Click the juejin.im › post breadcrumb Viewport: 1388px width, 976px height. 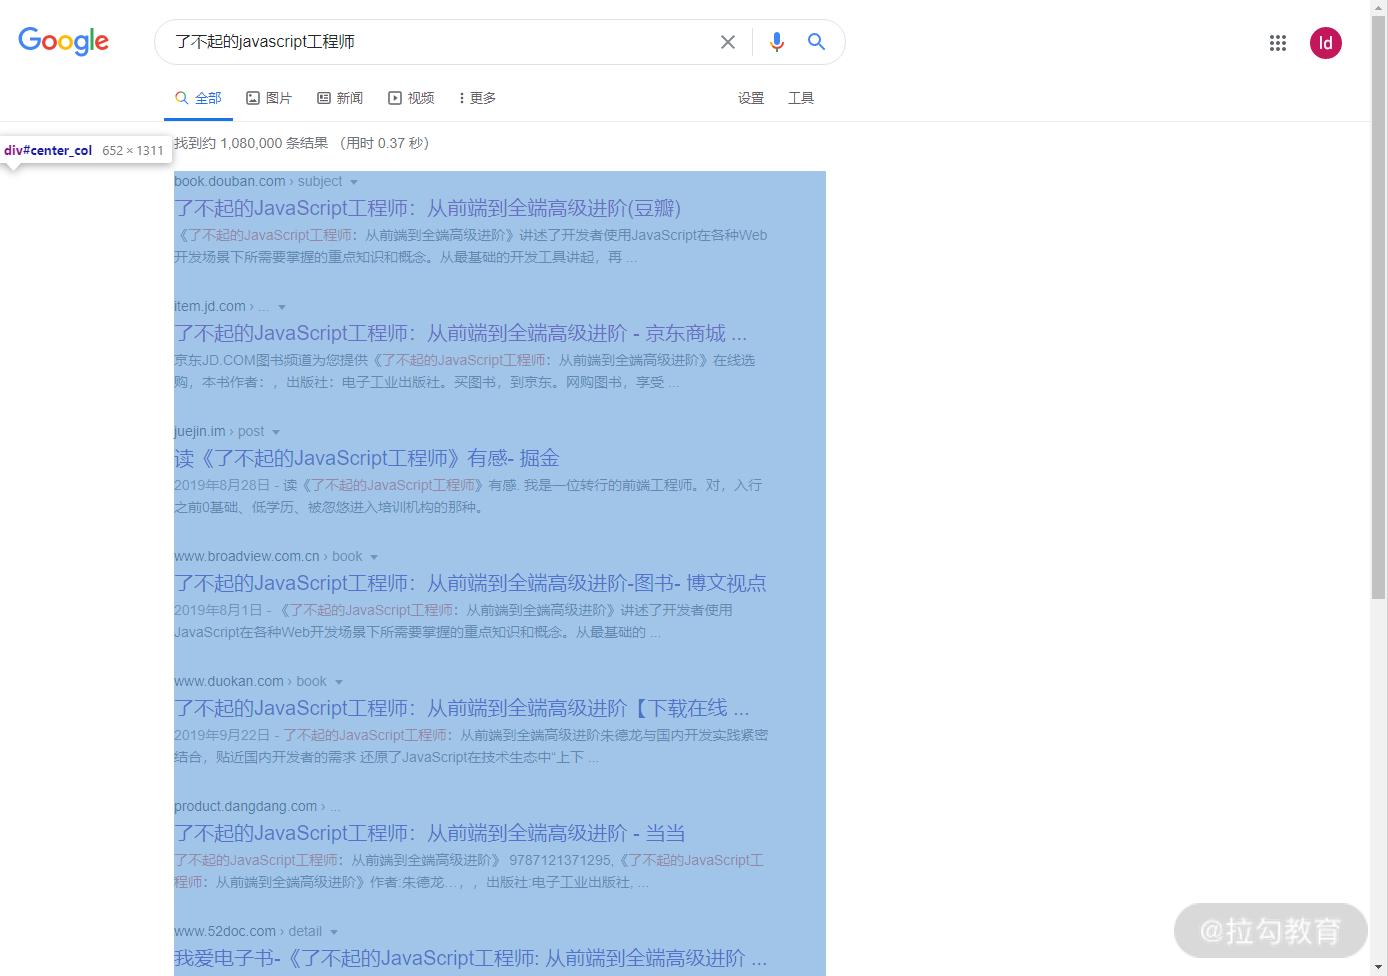(219, 431)
